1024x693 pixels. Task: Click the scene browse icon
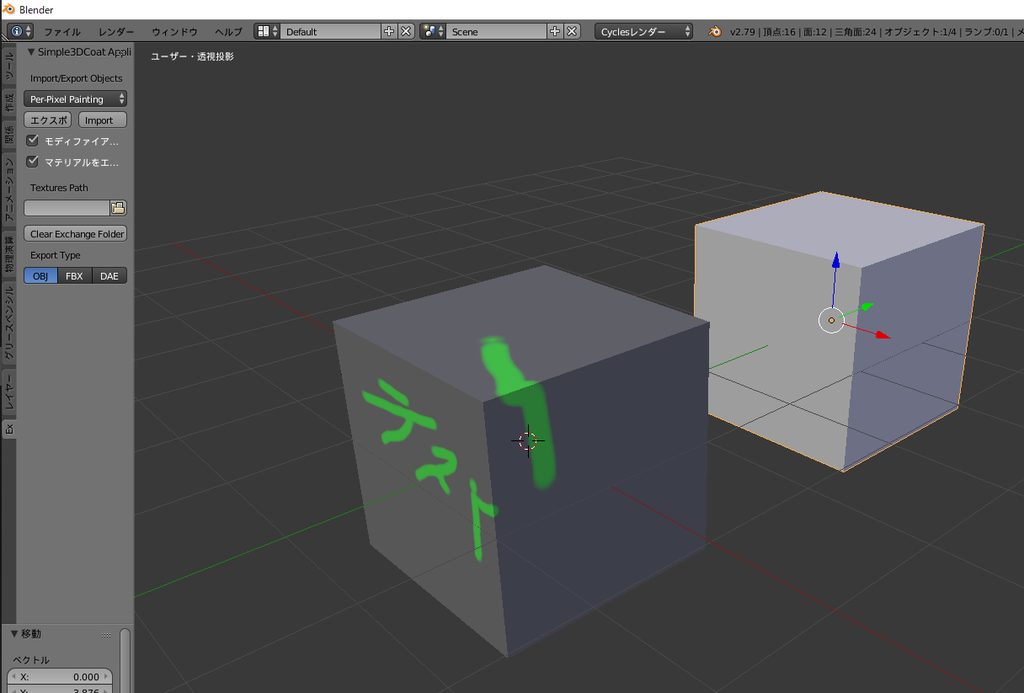pos(432,31)
